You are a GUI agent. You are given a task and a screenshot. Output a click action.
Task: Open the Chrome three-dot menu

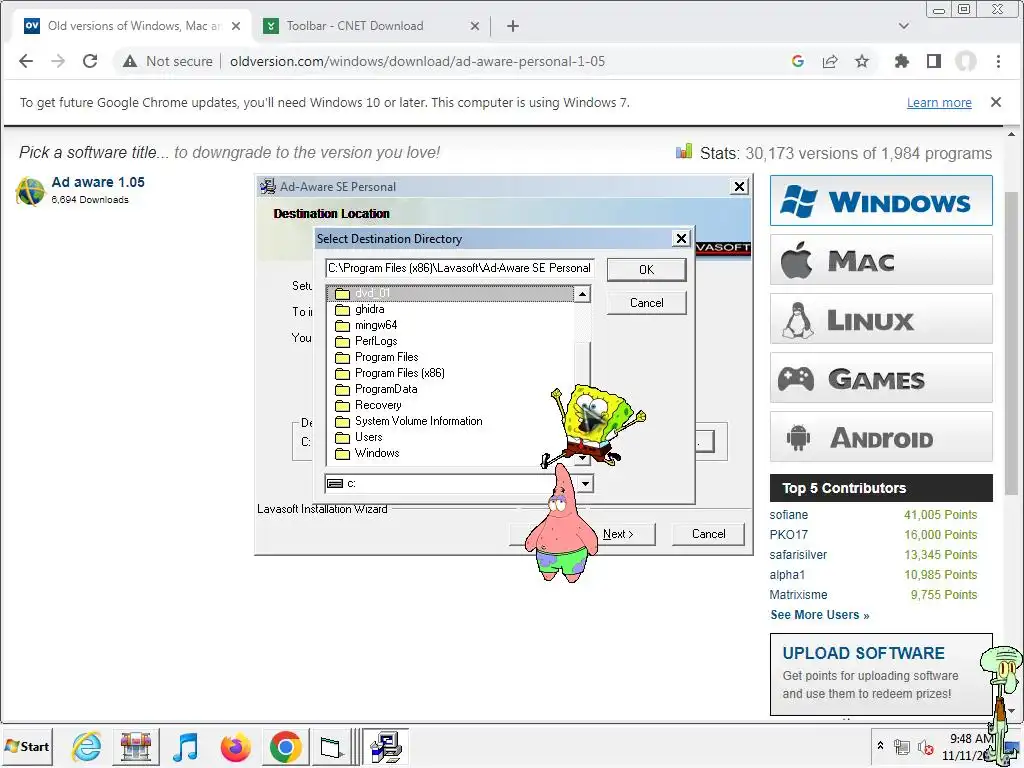(x=998, y=61)
